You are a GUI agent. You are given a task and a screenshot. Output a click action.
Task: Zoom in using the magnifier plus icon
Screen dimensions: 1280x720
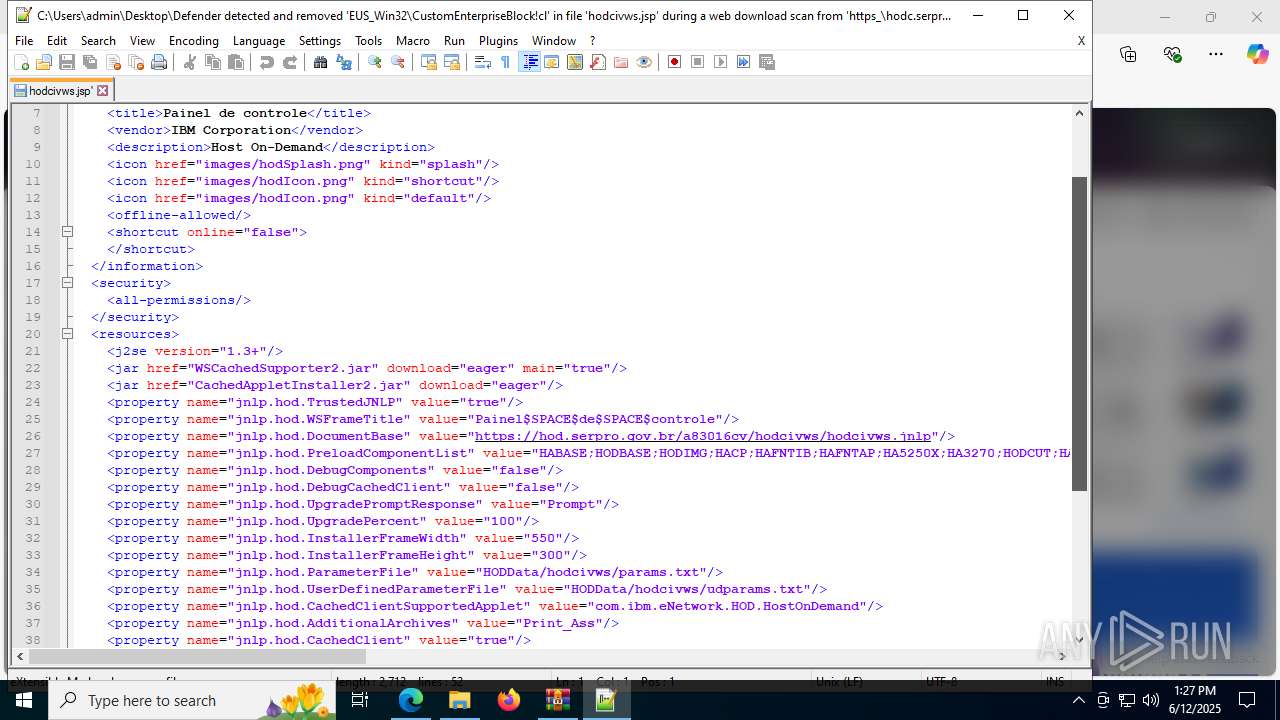coord(374,62)
